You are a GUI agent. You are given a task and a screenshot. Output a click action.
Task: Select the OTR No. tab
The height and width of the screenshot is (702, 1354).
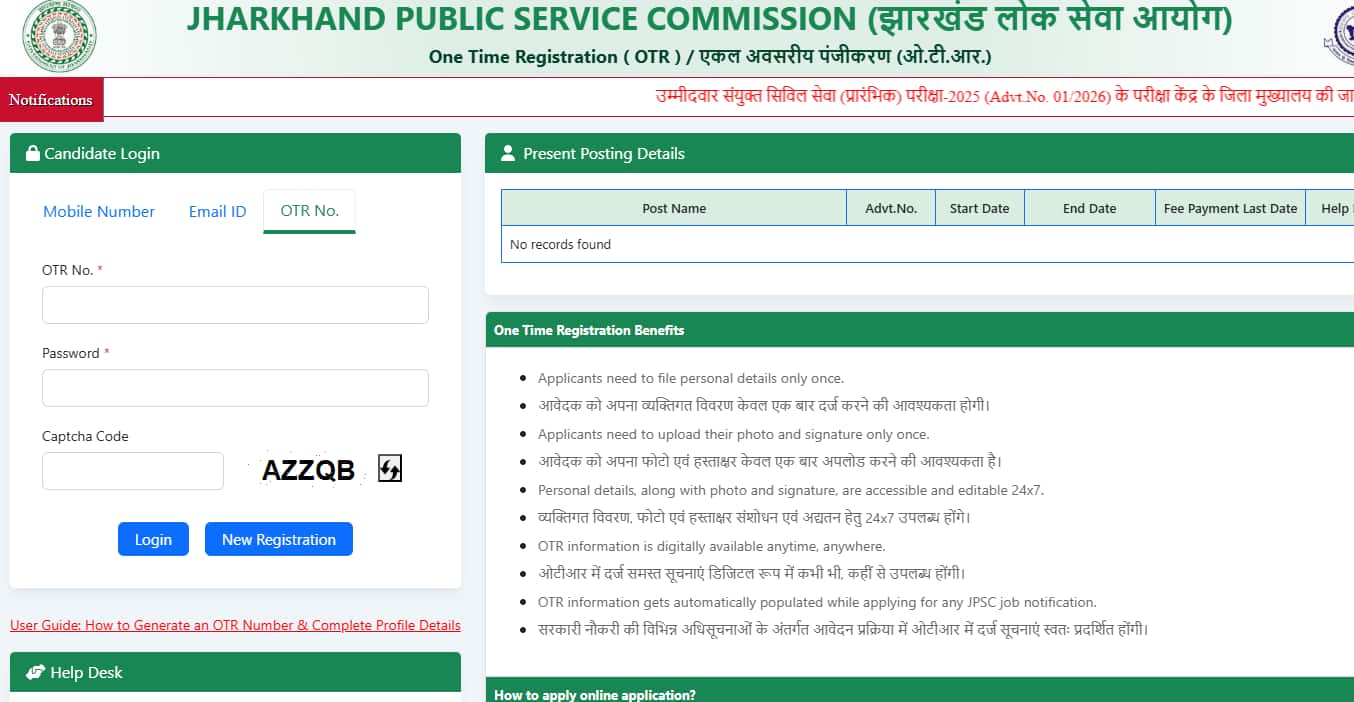coord(310,211)
